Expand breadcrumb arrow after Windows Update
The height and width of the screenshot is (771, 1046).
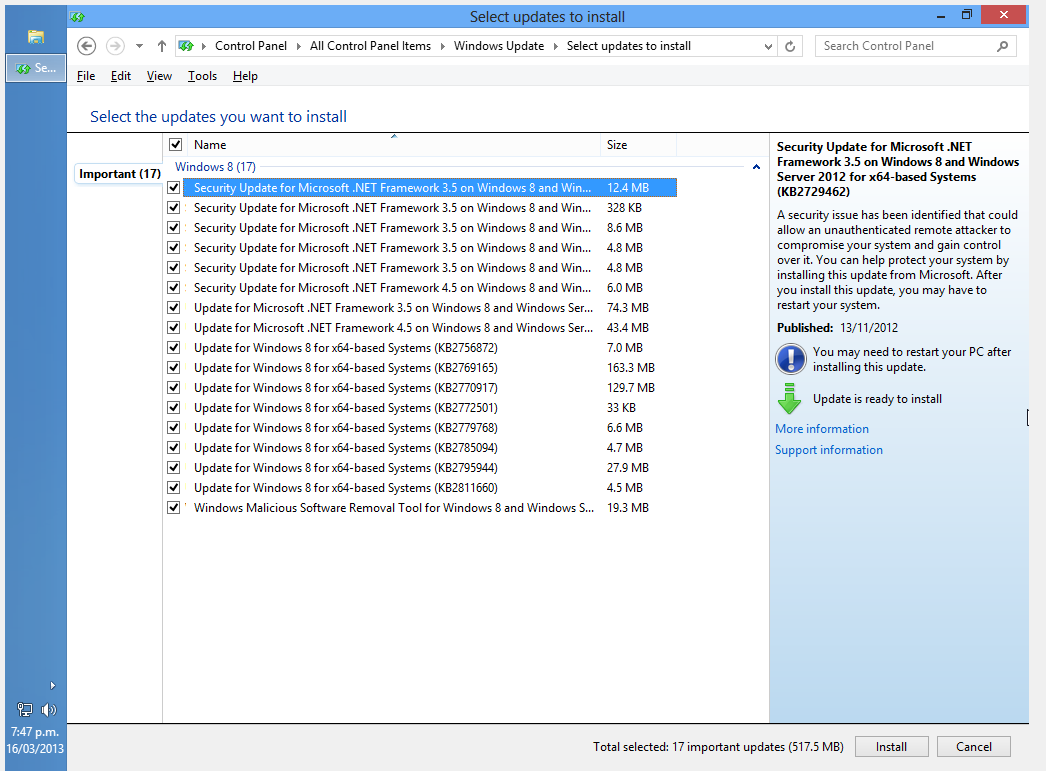pos(555,46)
